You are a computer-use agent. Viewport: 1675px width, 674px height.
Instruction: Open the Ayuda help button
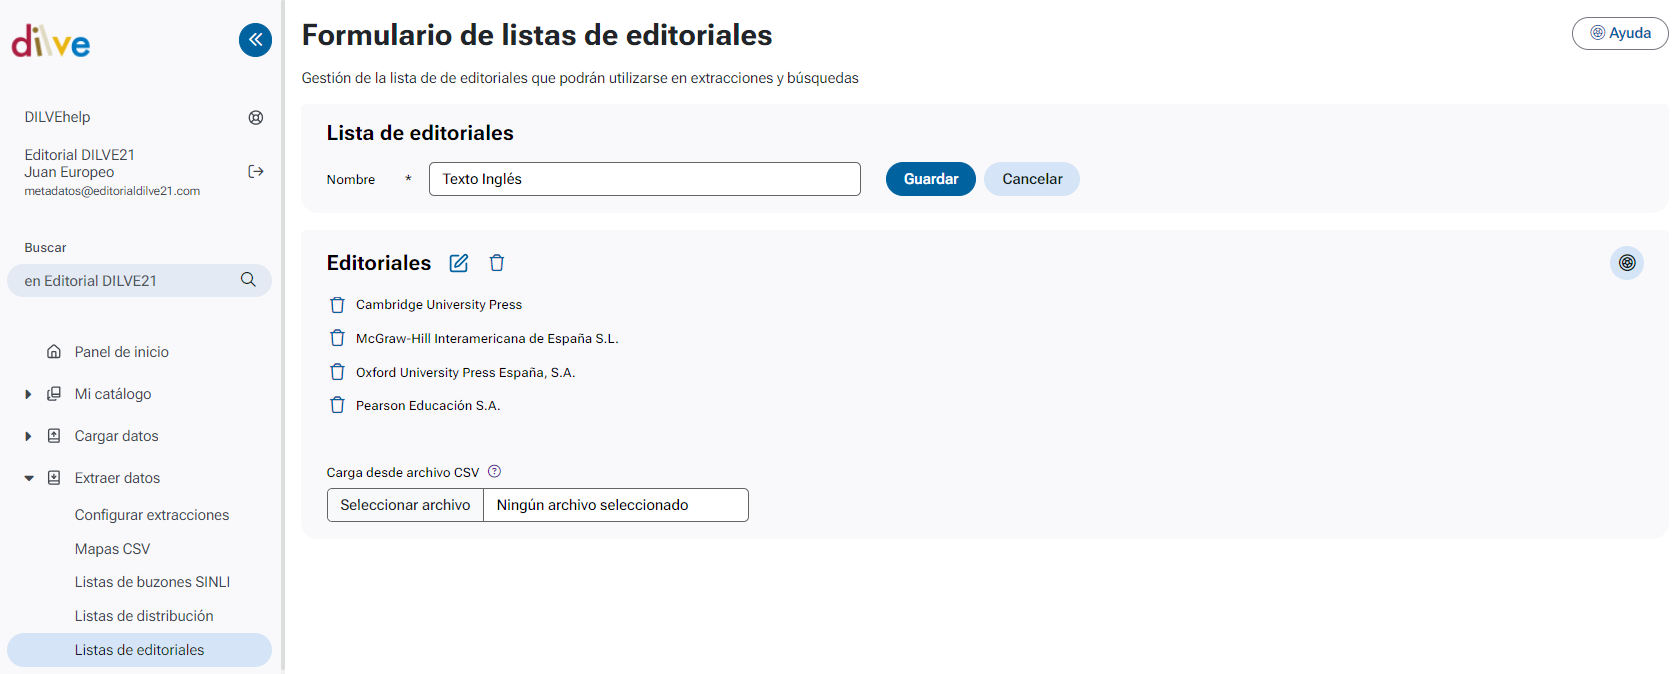tap(1620, 33)
